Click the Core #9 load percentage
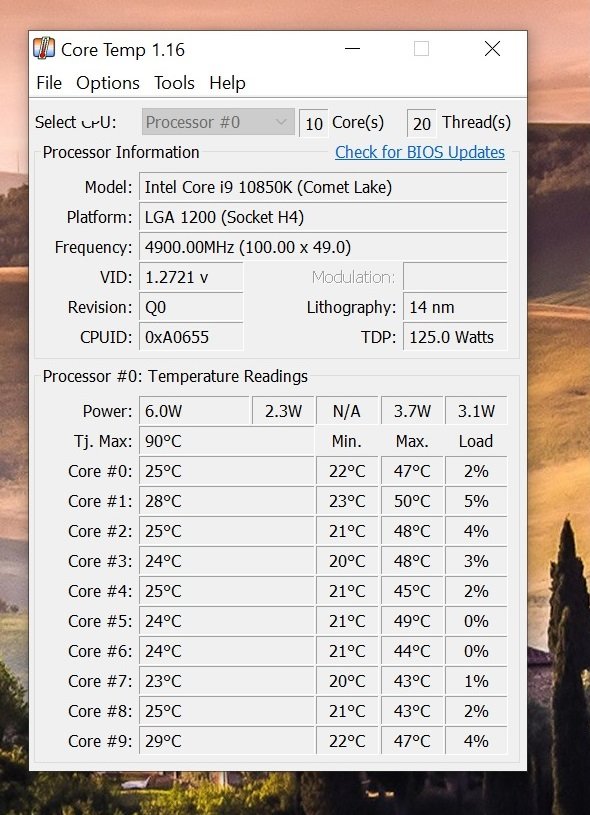This screenshot has width=590, height=815. coord(476,741)
